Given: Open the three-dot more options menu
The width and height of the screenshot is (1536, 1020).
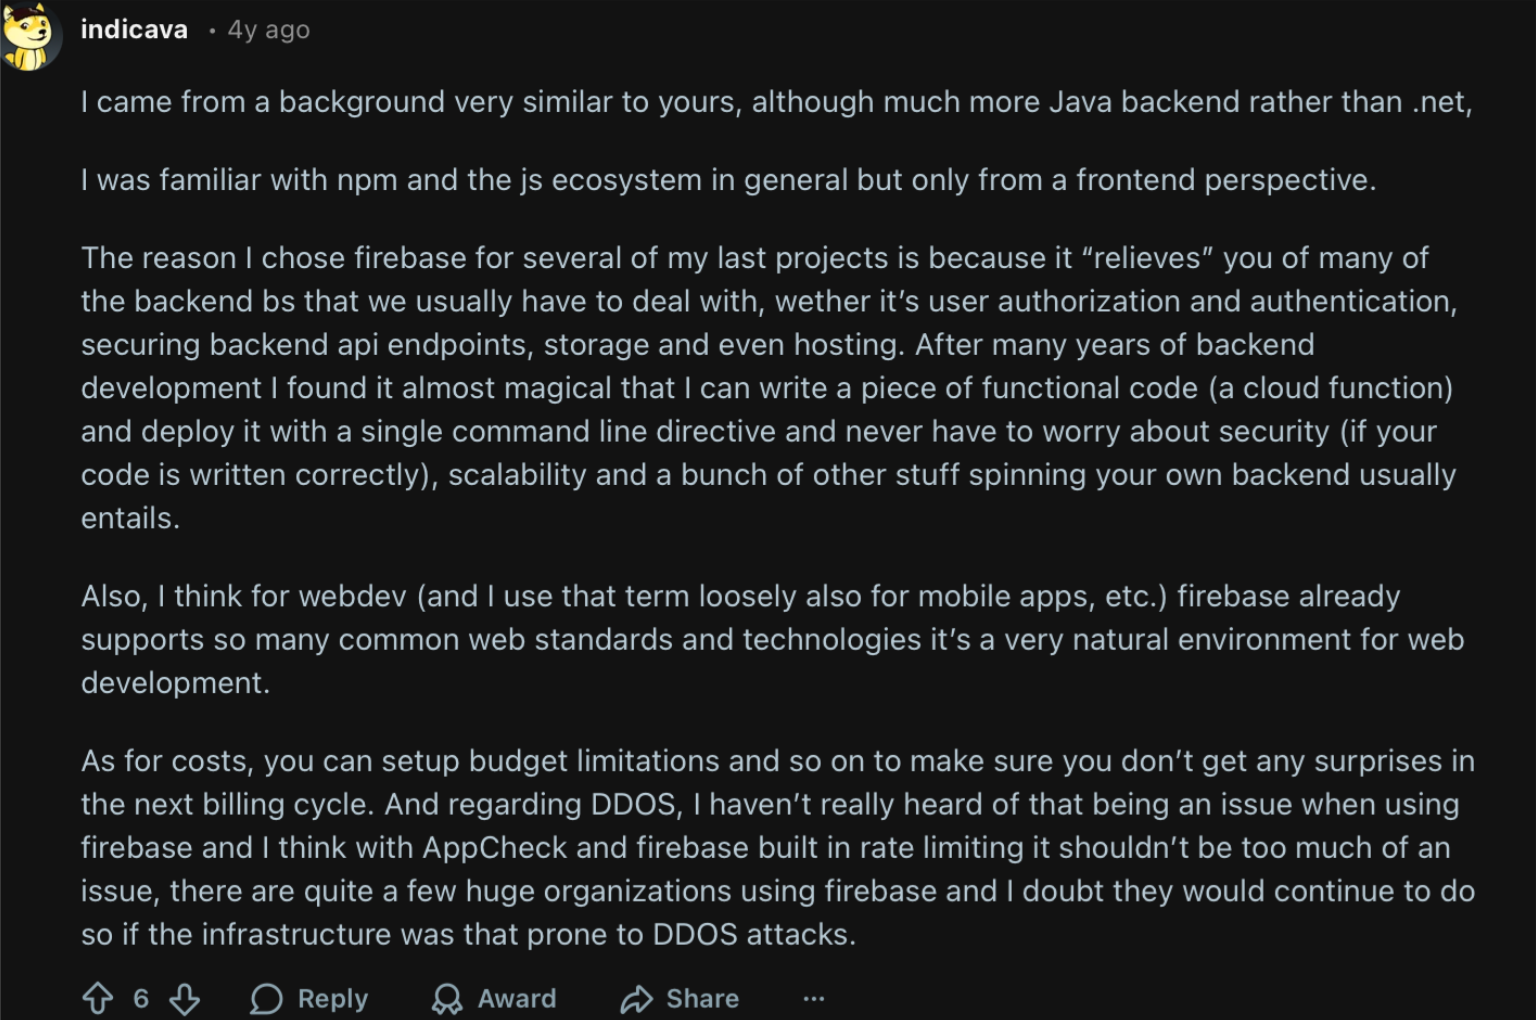Looking at the screenshot, I should [814, 998].
